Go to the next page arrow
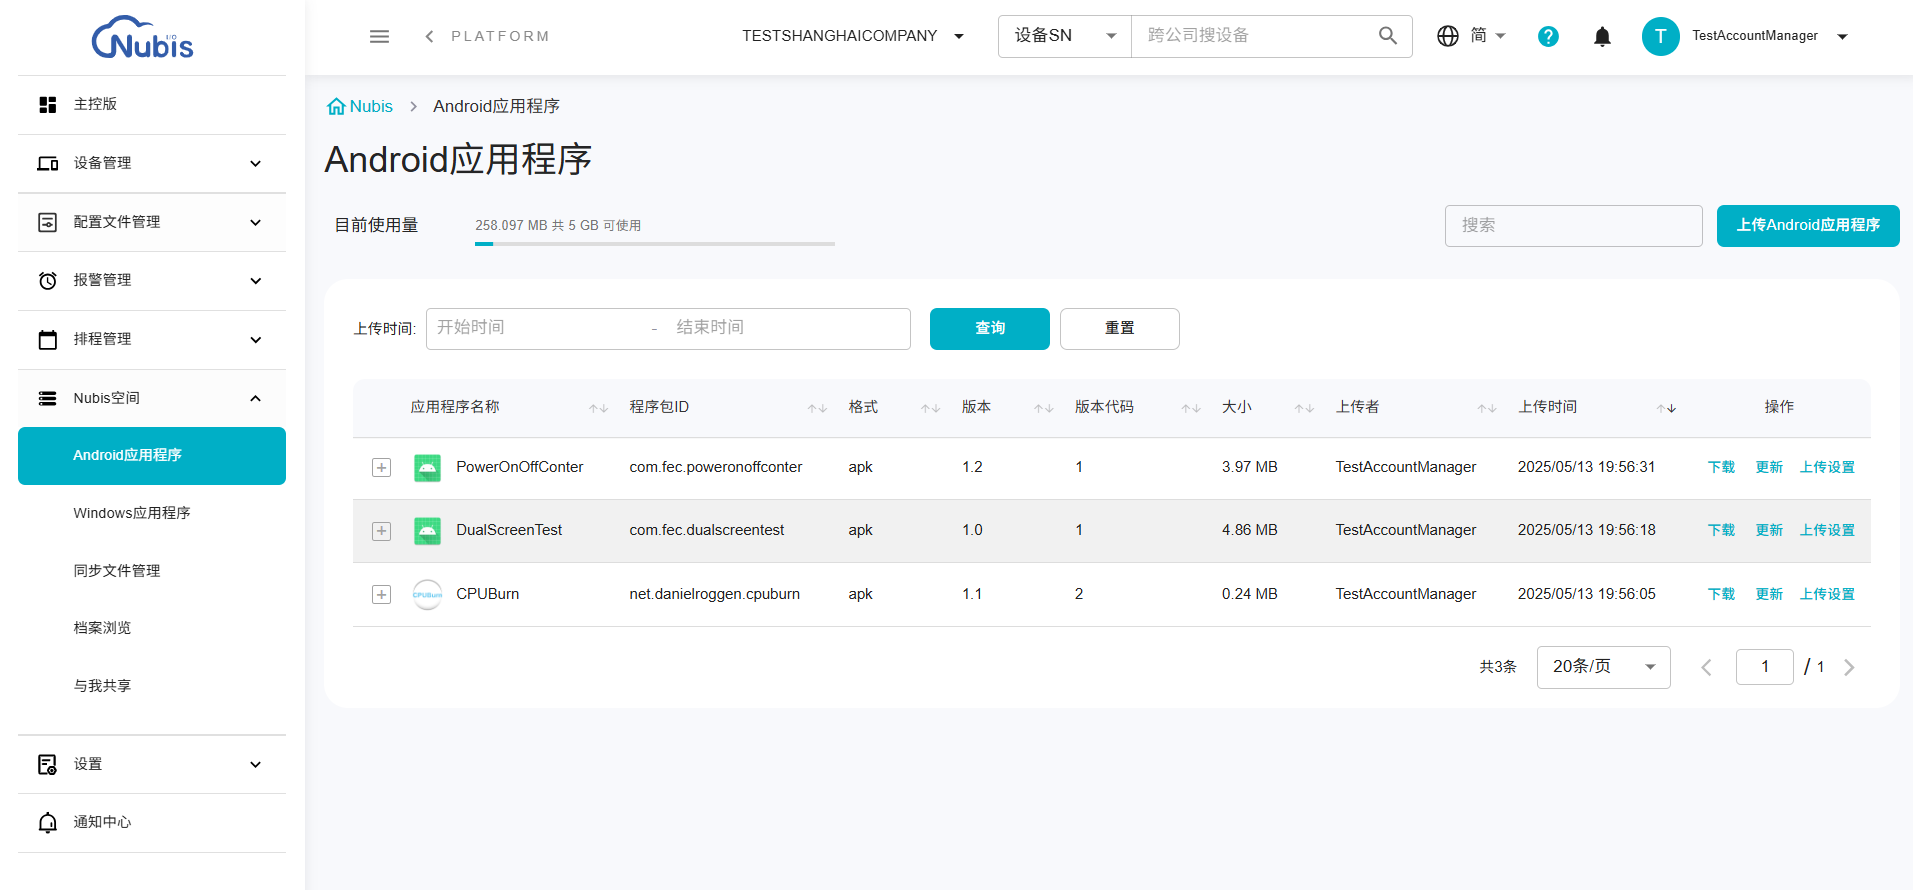This screenshot has height=890, width=1913. (x=1849, y=667)
